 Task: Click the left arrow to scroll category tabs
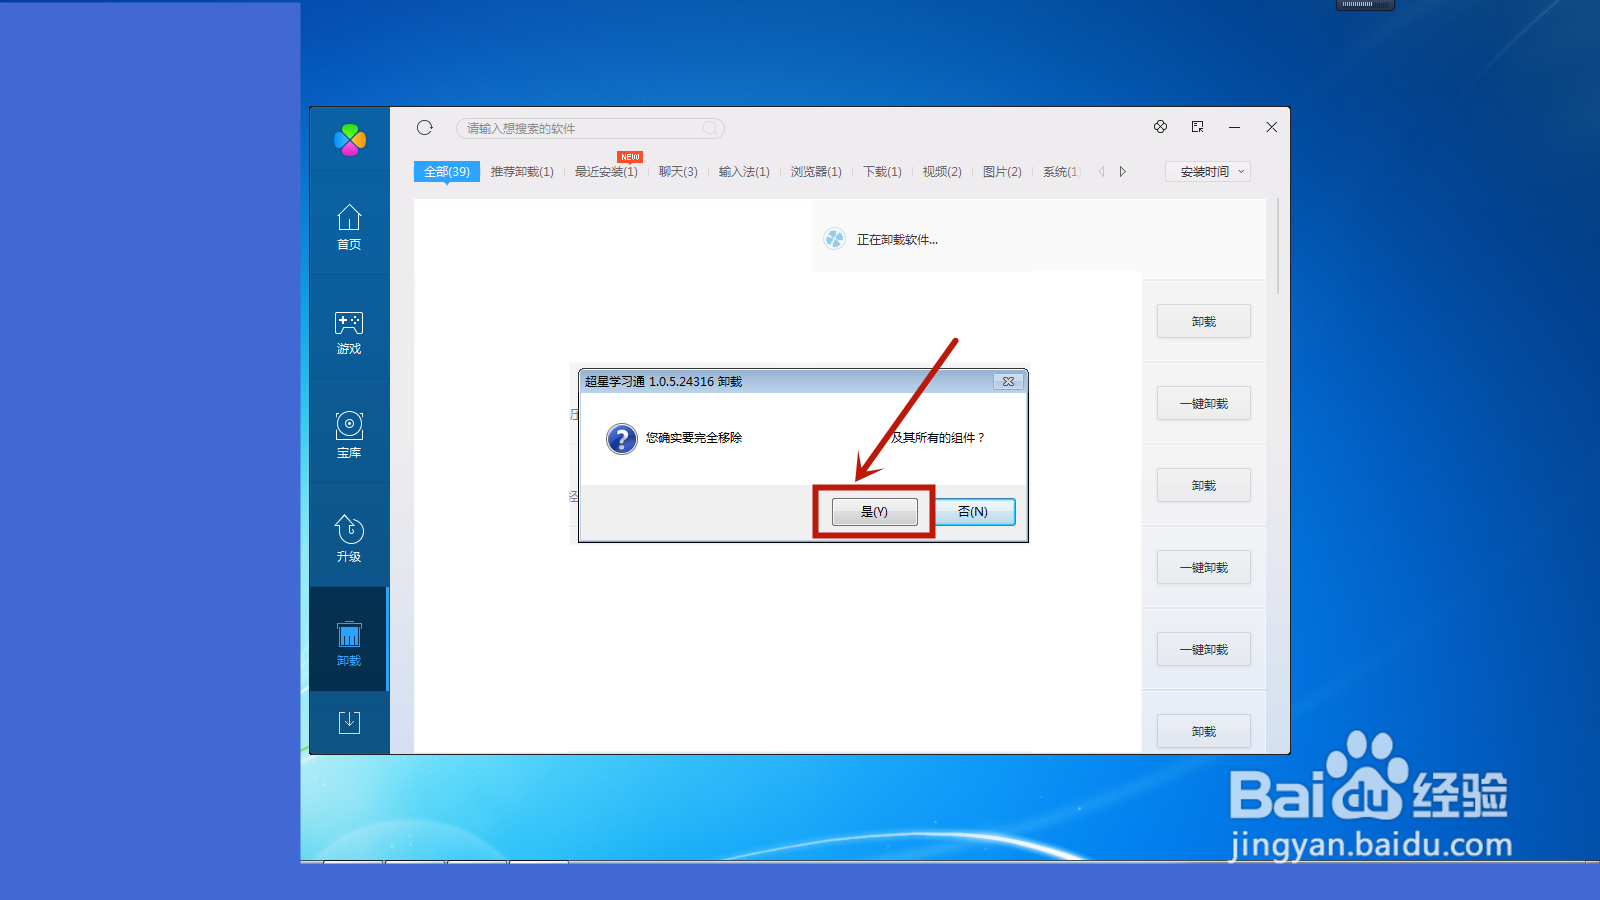(x=1101, y=172)
